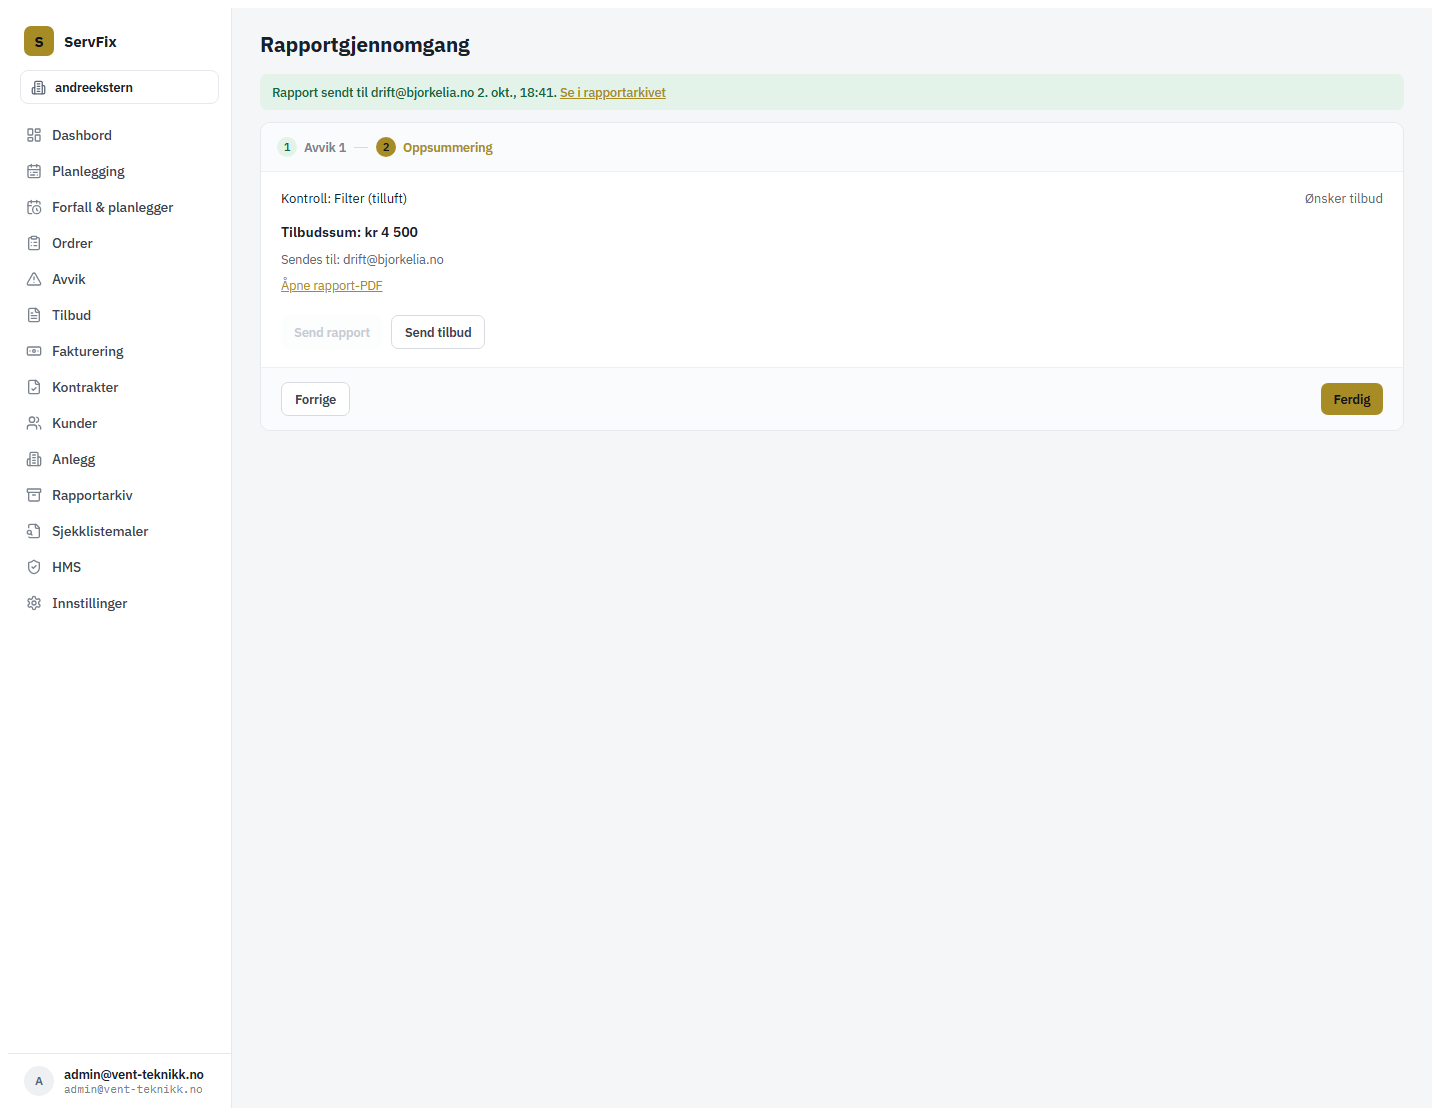Go to Innstillinger

[119, 603]
